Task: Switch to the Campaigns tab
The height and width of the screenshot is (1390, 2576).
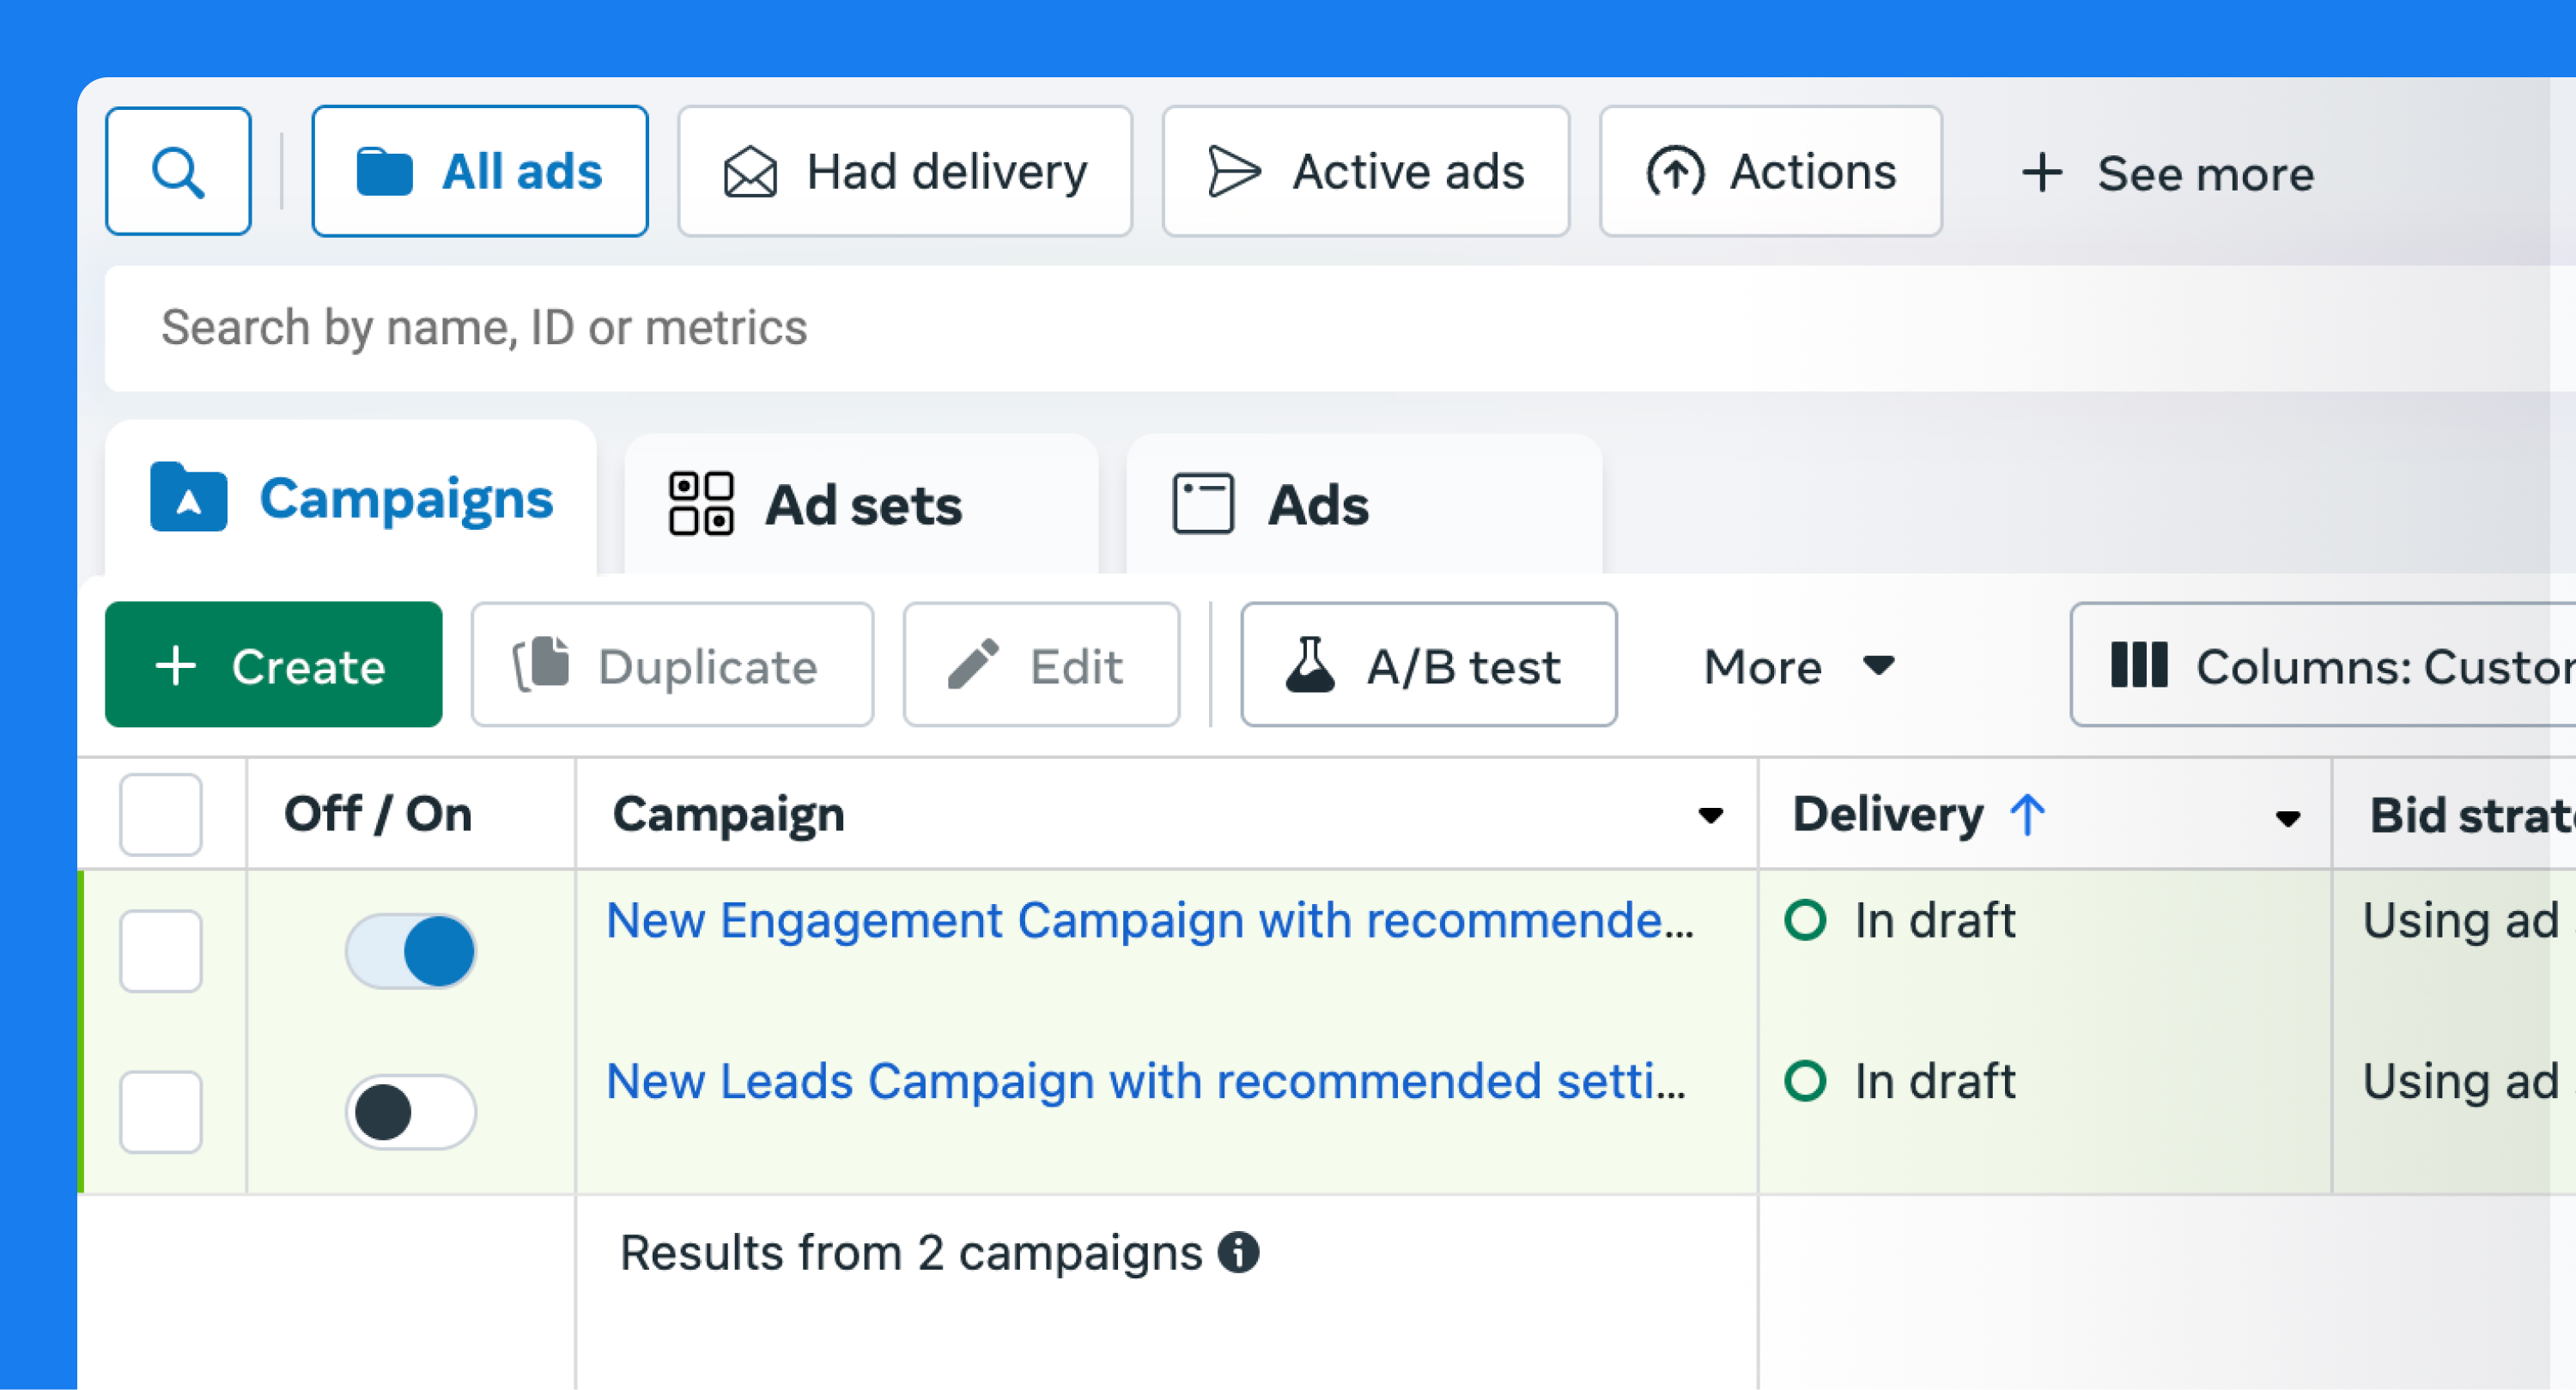Action: pos(351,498)
